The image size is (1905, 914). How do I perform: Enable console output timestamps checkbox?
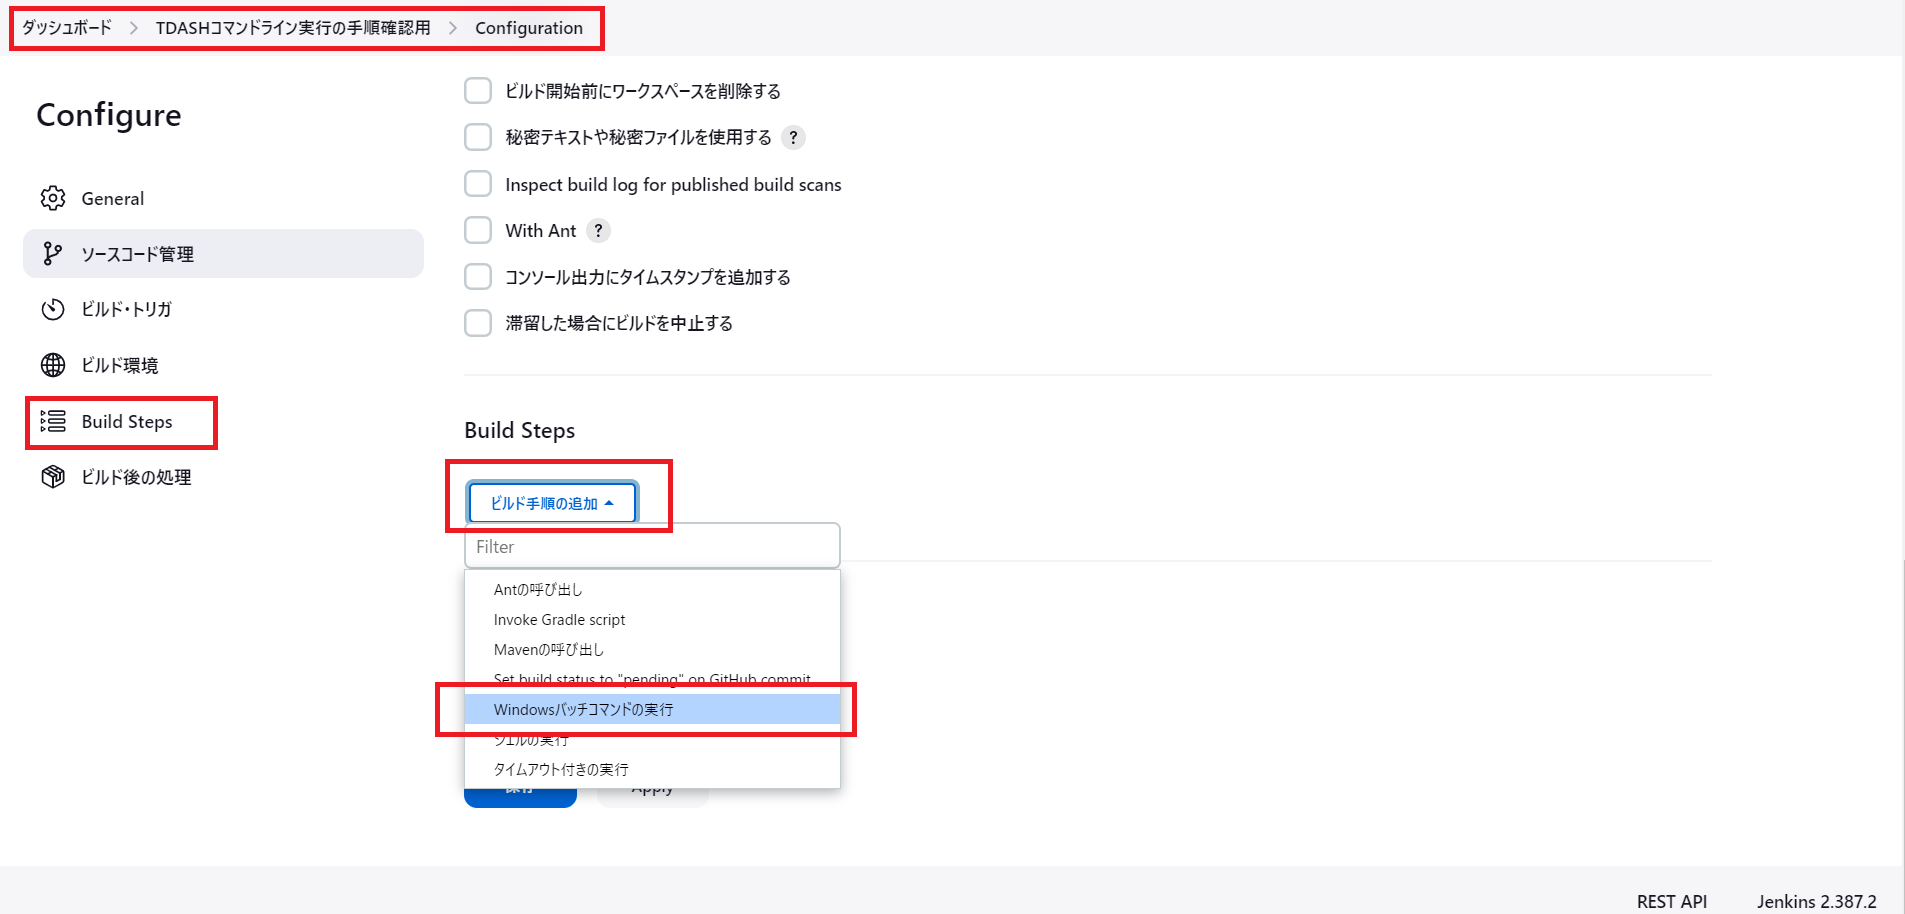pos(478,277)
